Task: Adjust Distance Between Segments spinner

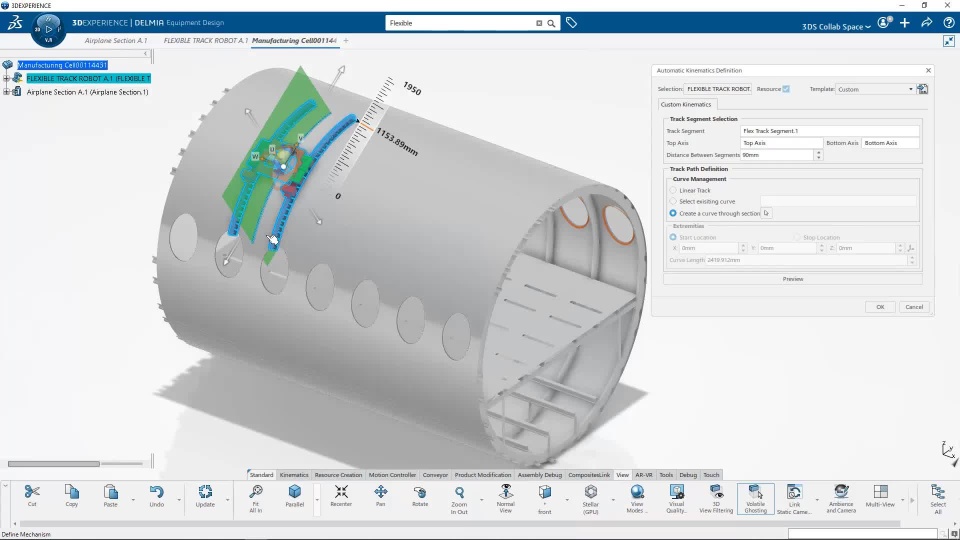Action: (x=819, y=155)
